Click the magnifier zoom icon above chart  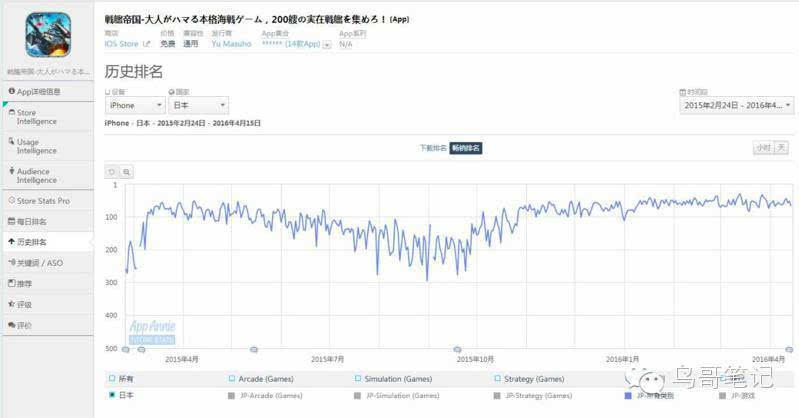[126, 172]
